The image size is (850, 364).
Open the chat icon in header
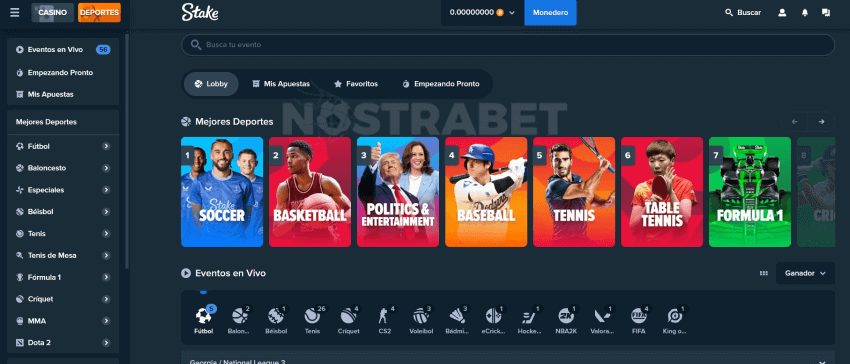click(x=826, y=12)
